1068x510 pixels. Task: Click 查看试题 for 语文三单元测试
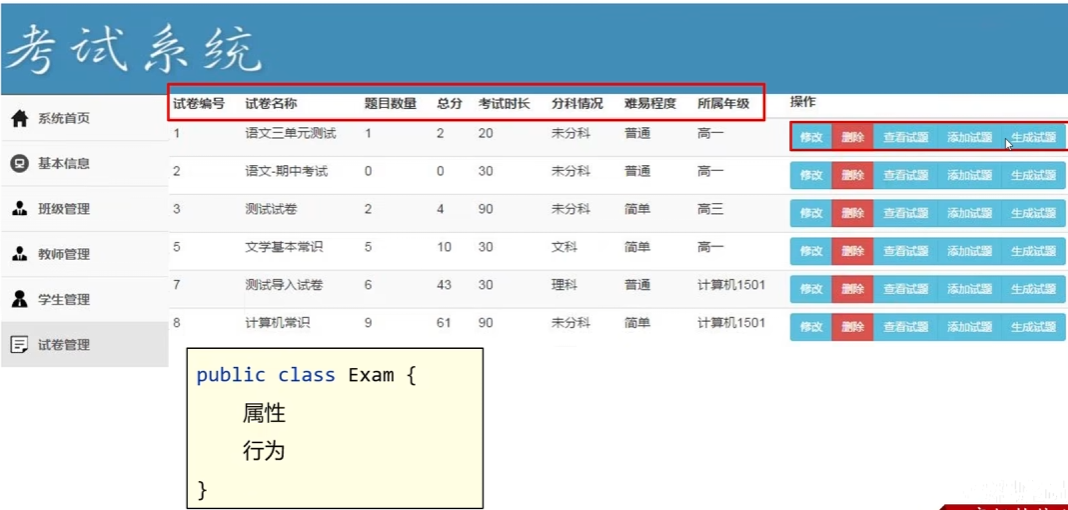(905, 137)
